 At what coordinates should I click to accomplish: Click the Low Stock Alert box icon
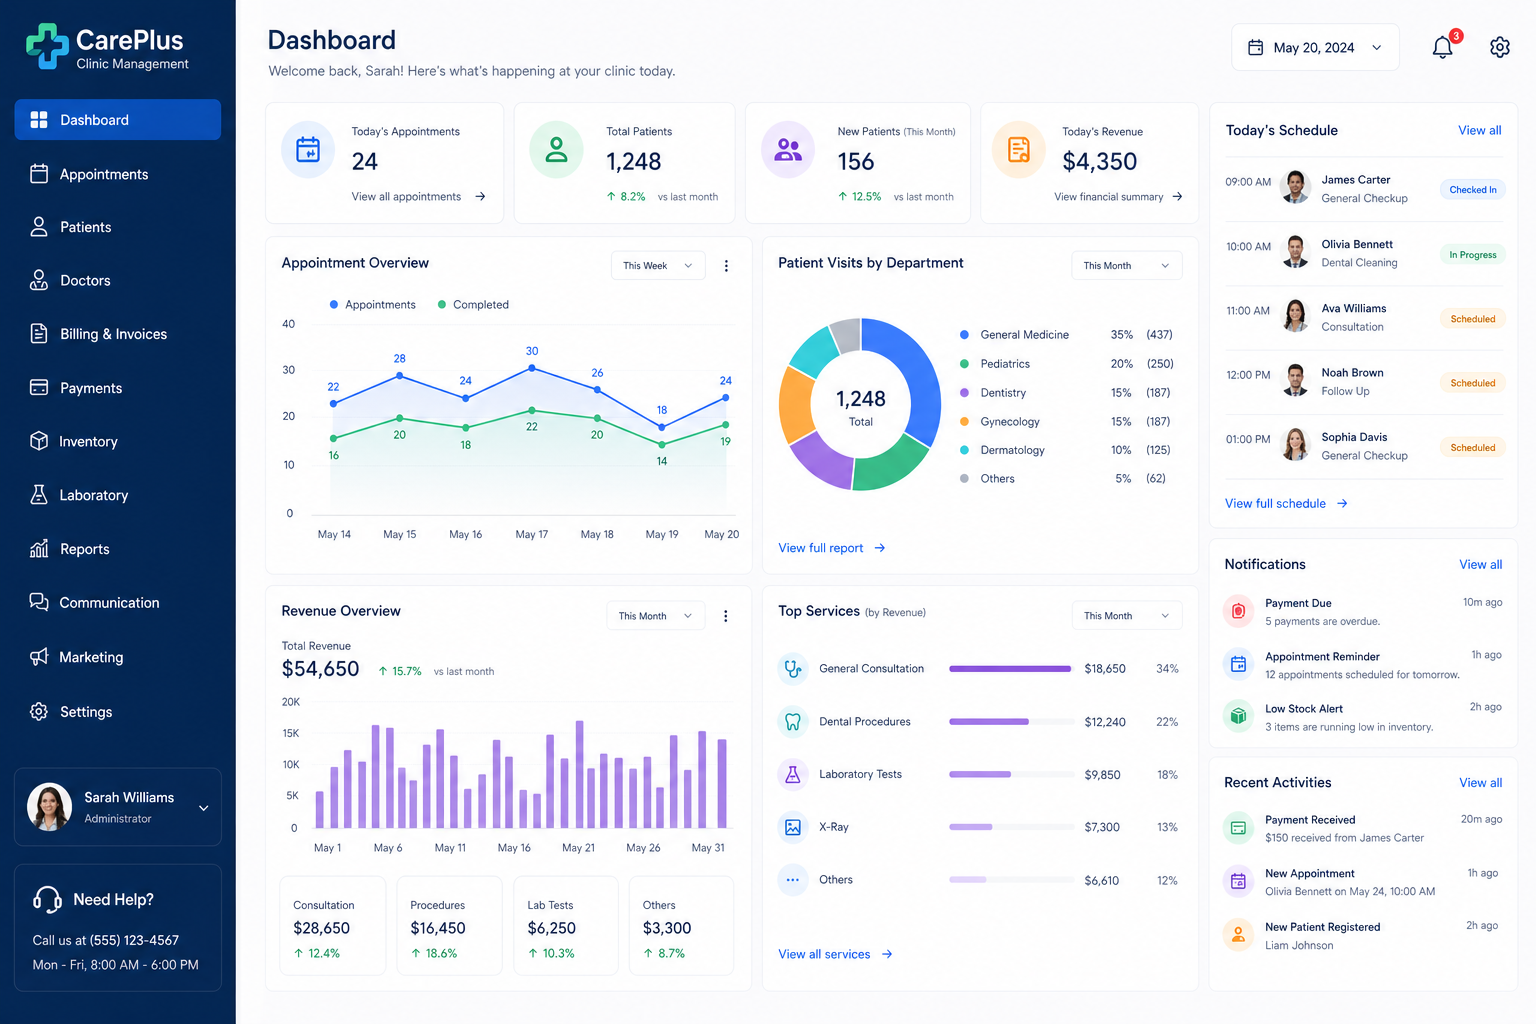[1238, 716]
